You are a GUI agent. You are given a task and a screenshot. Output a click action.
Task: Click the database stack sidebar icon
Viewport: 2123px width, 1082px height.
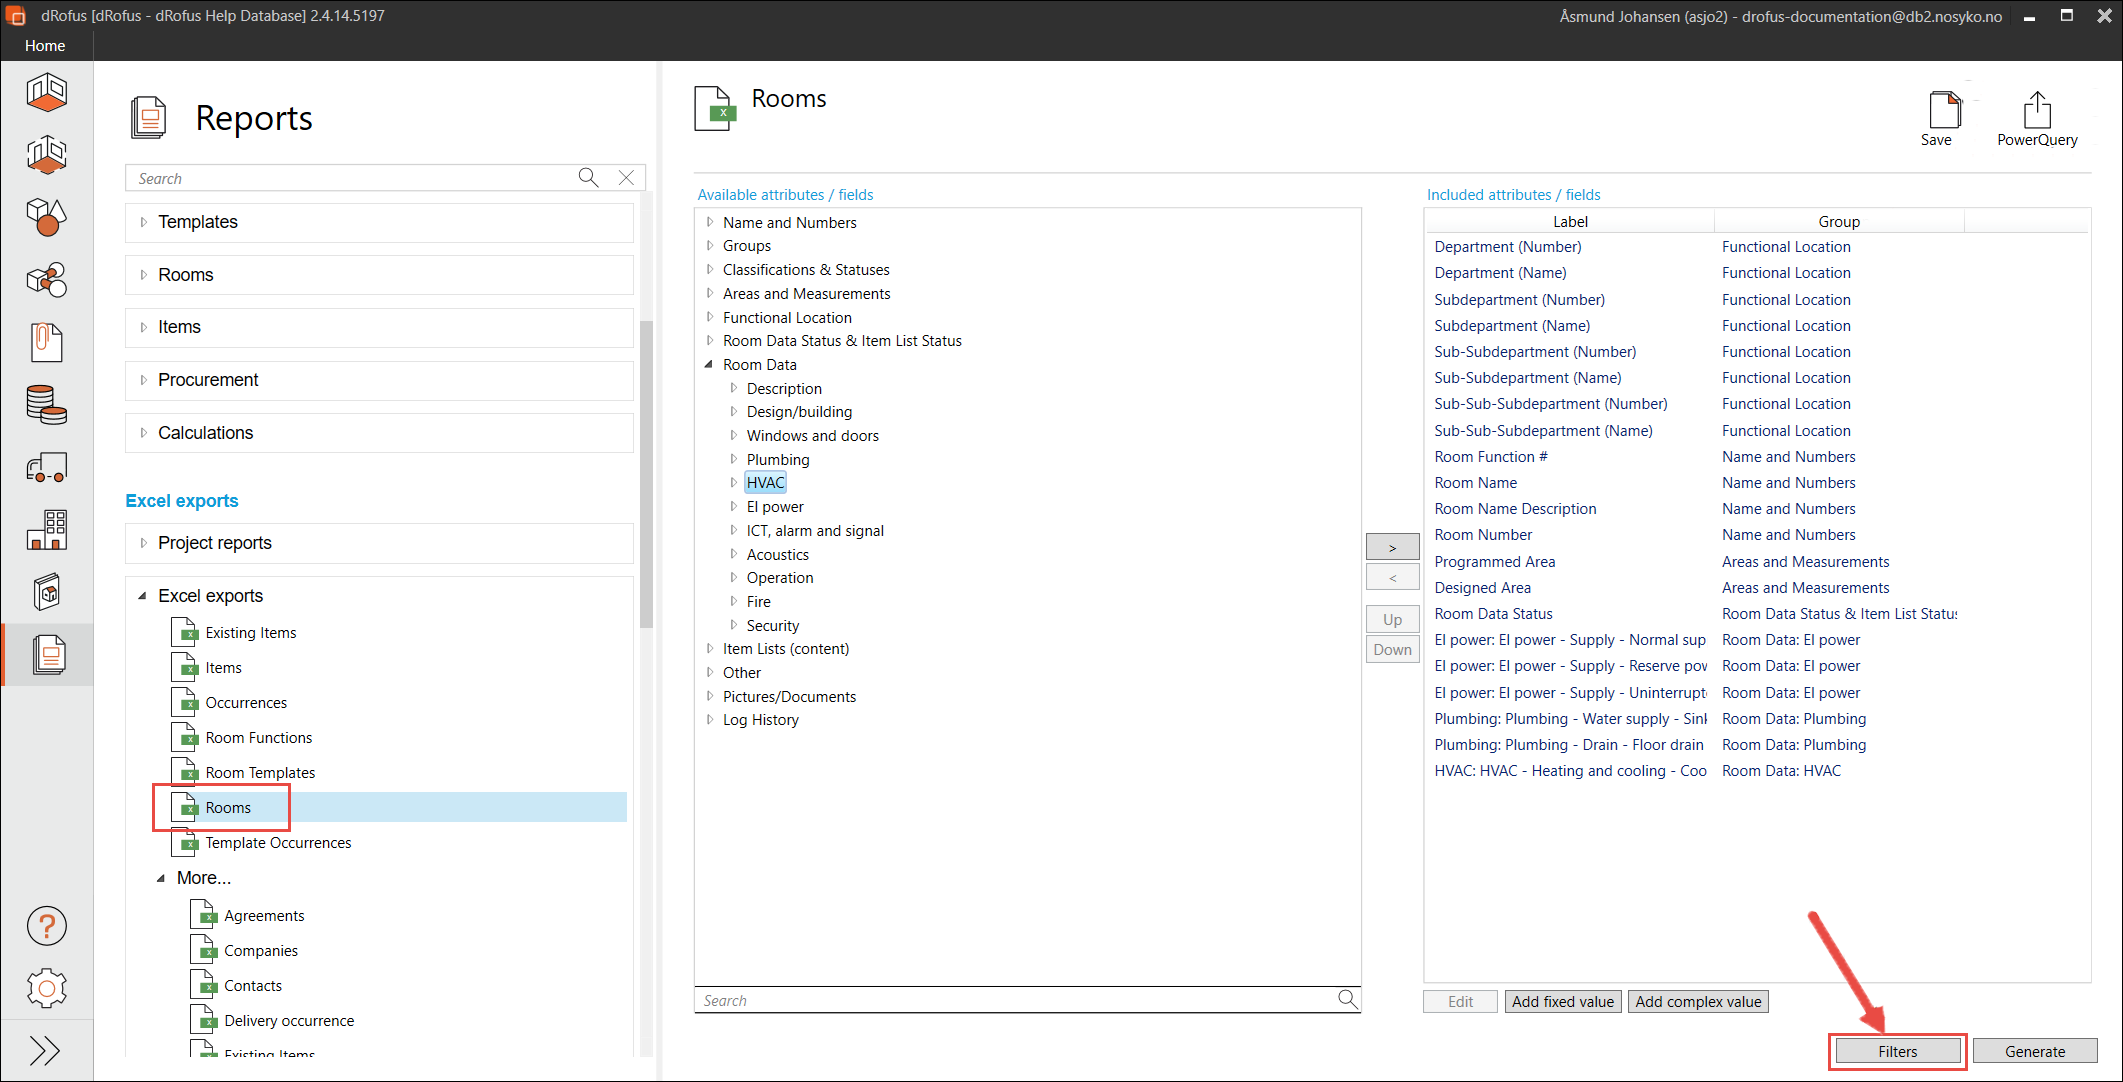coord(46,405)
